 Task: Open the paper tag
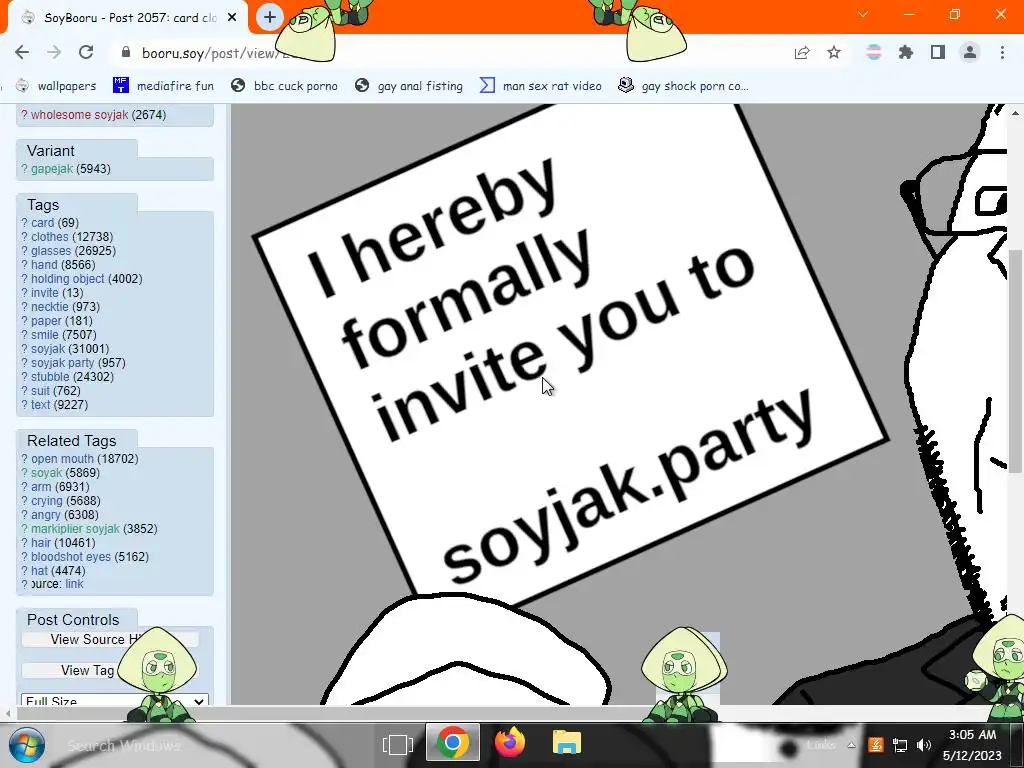pyautogui.click(x=46, y=321)
